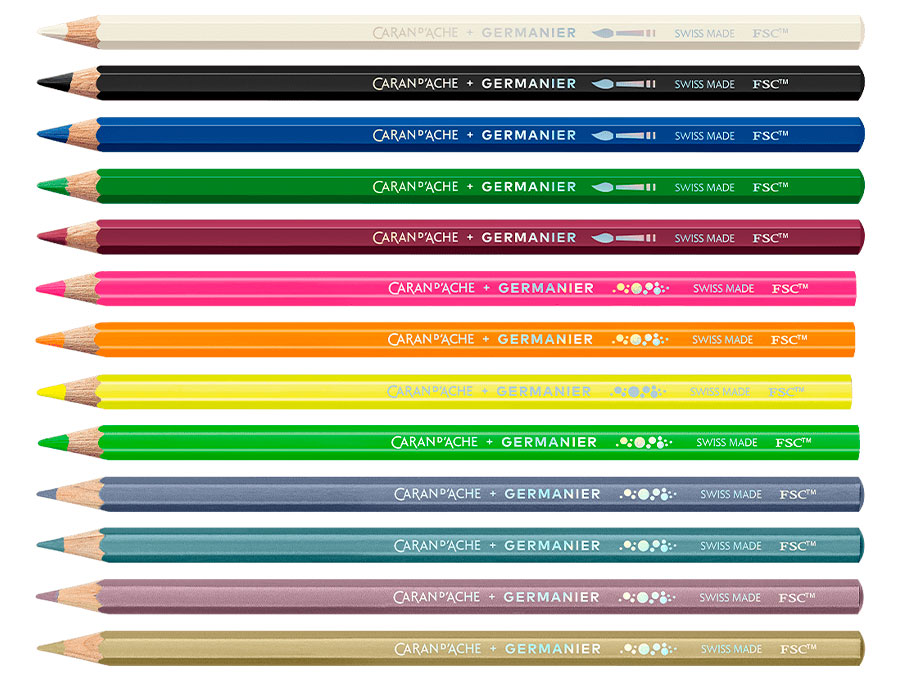The image size is (900, 682).
Task: Click the brush icon on the cream pencil
Action: 623,33
